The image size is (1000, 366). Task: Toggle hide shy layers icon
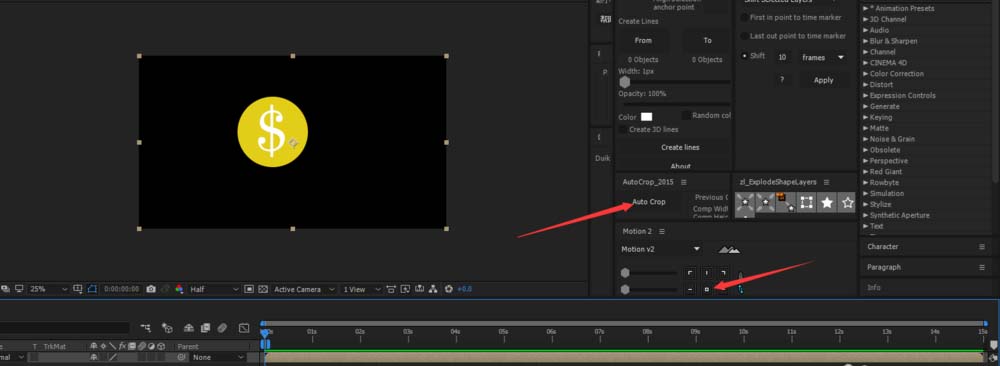pos(189,328)
